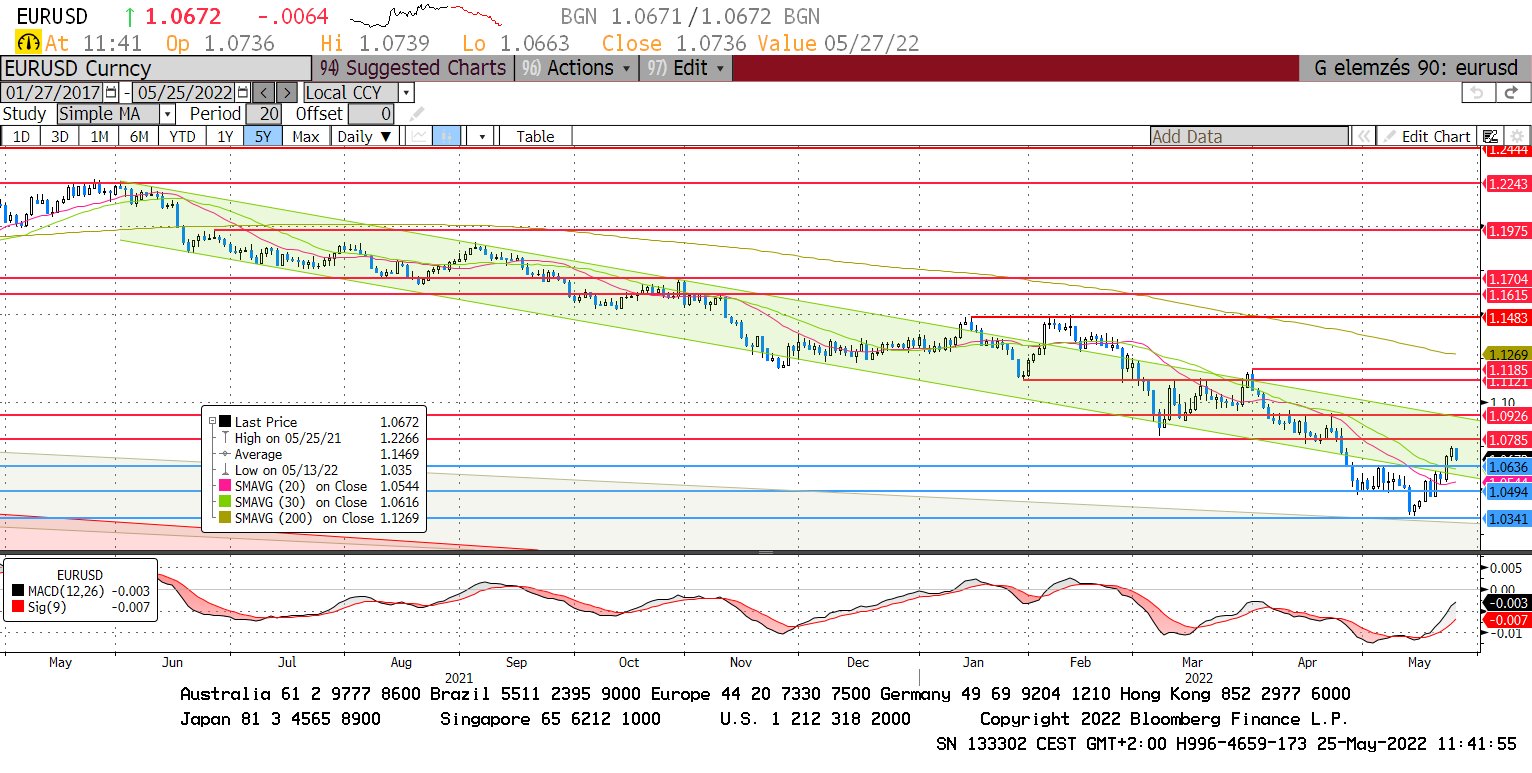Viewport: 1532px width, 773px height.
Task: Click the SMAVG (20) pink color swatch
Action: click(225, 486)
